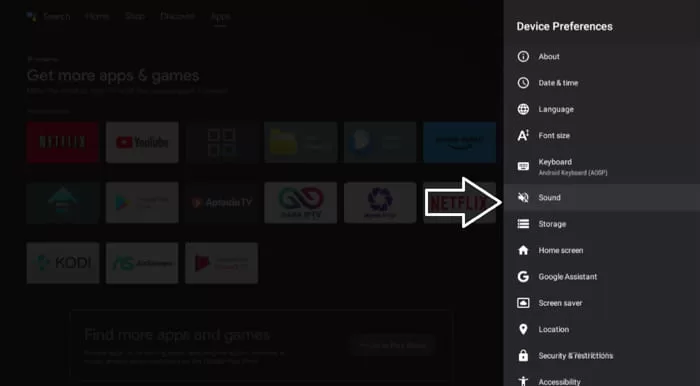
Task: Select the Date & time clock icon
Action: point(523,83)
